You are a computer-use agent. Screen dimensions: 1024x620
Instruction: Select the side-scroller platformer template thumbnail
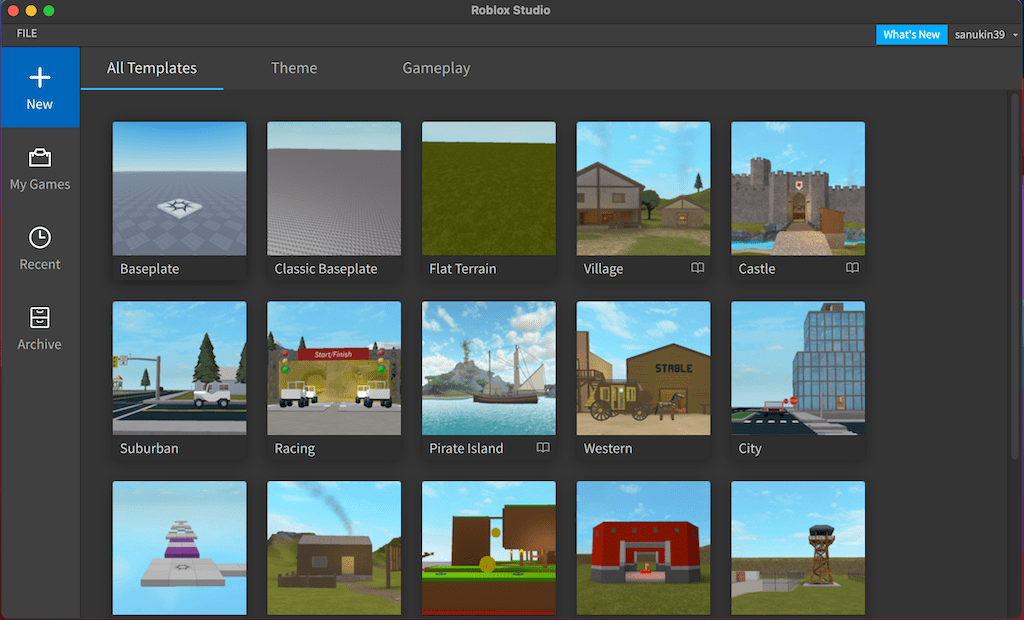pos(488,548)
